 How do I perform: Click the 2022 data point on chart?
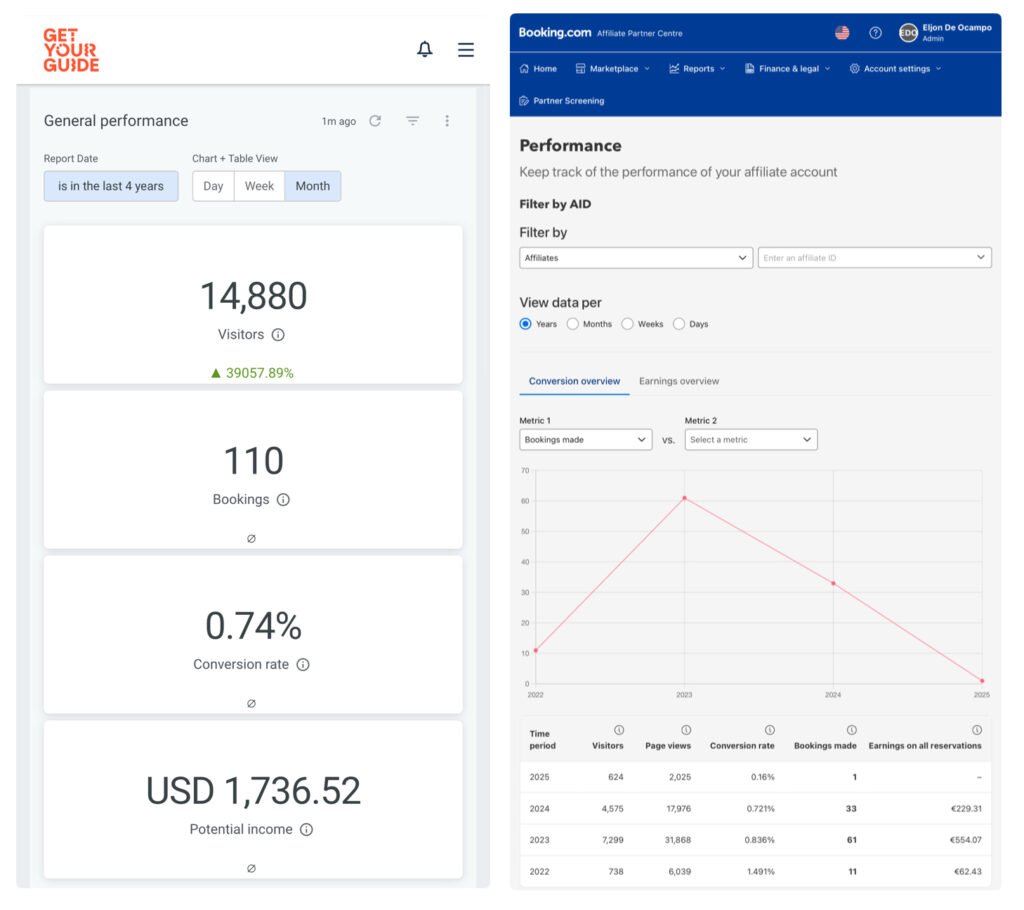pyautogui.click(x=536, y=651)
